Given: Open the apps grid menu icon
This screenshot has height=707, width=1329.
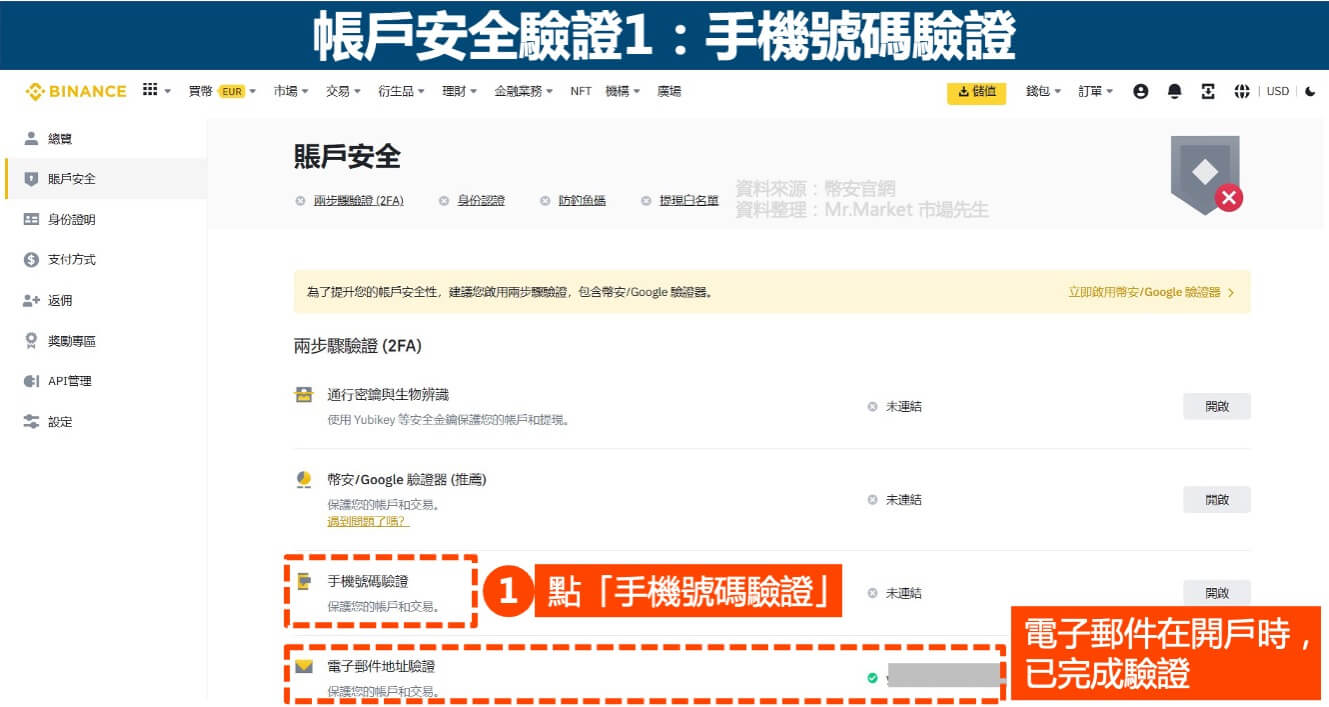Looking at the screenshot, I should tap(150, 90).
